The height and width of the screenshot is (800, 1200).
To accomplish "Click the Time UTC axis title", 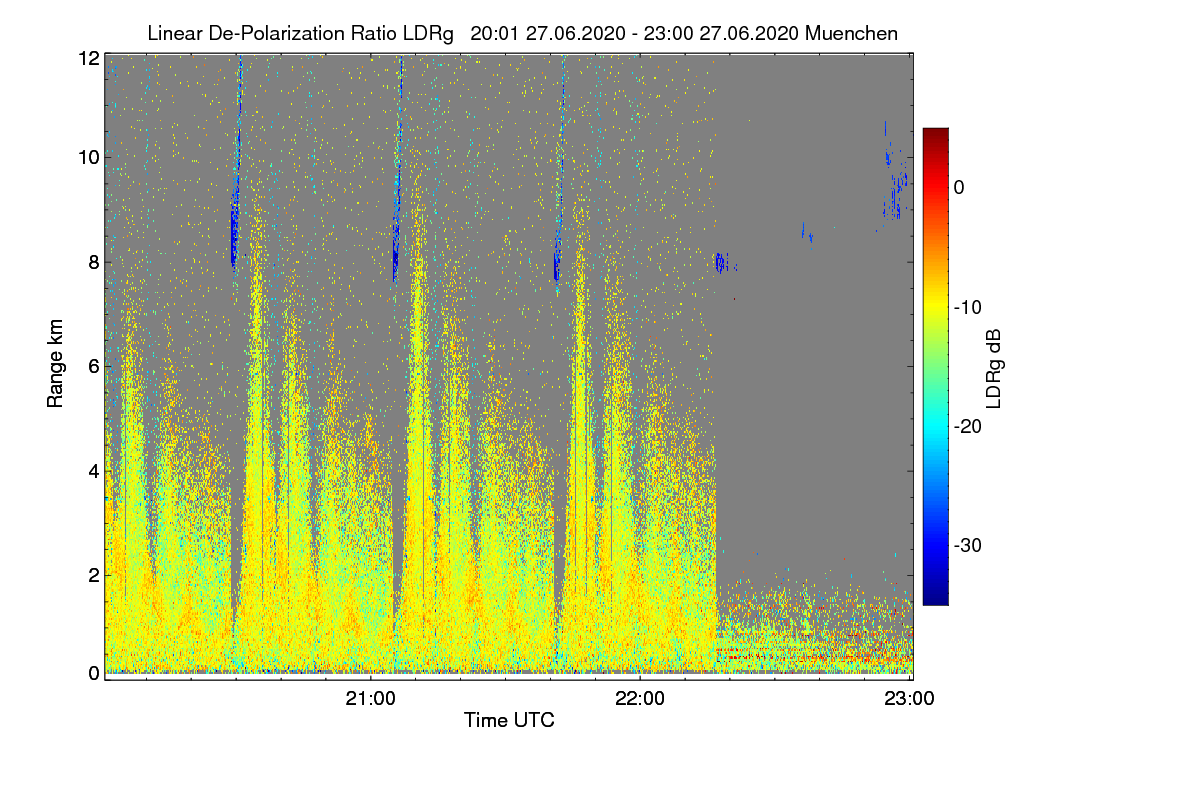I will [509, 720].
